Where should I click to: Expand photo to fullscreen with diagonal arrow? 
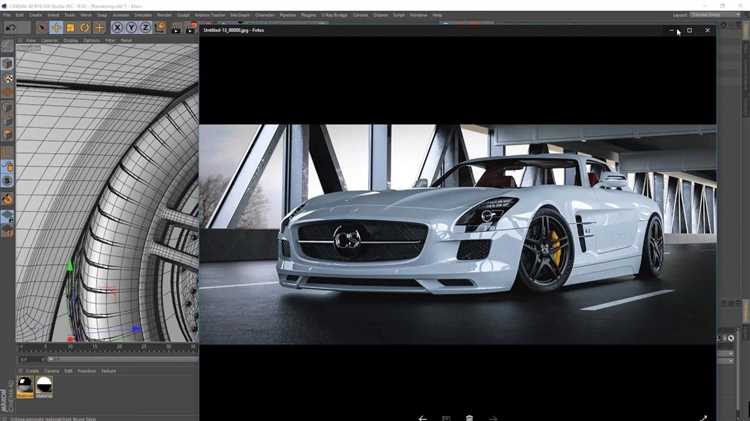(x=704, y=418)
